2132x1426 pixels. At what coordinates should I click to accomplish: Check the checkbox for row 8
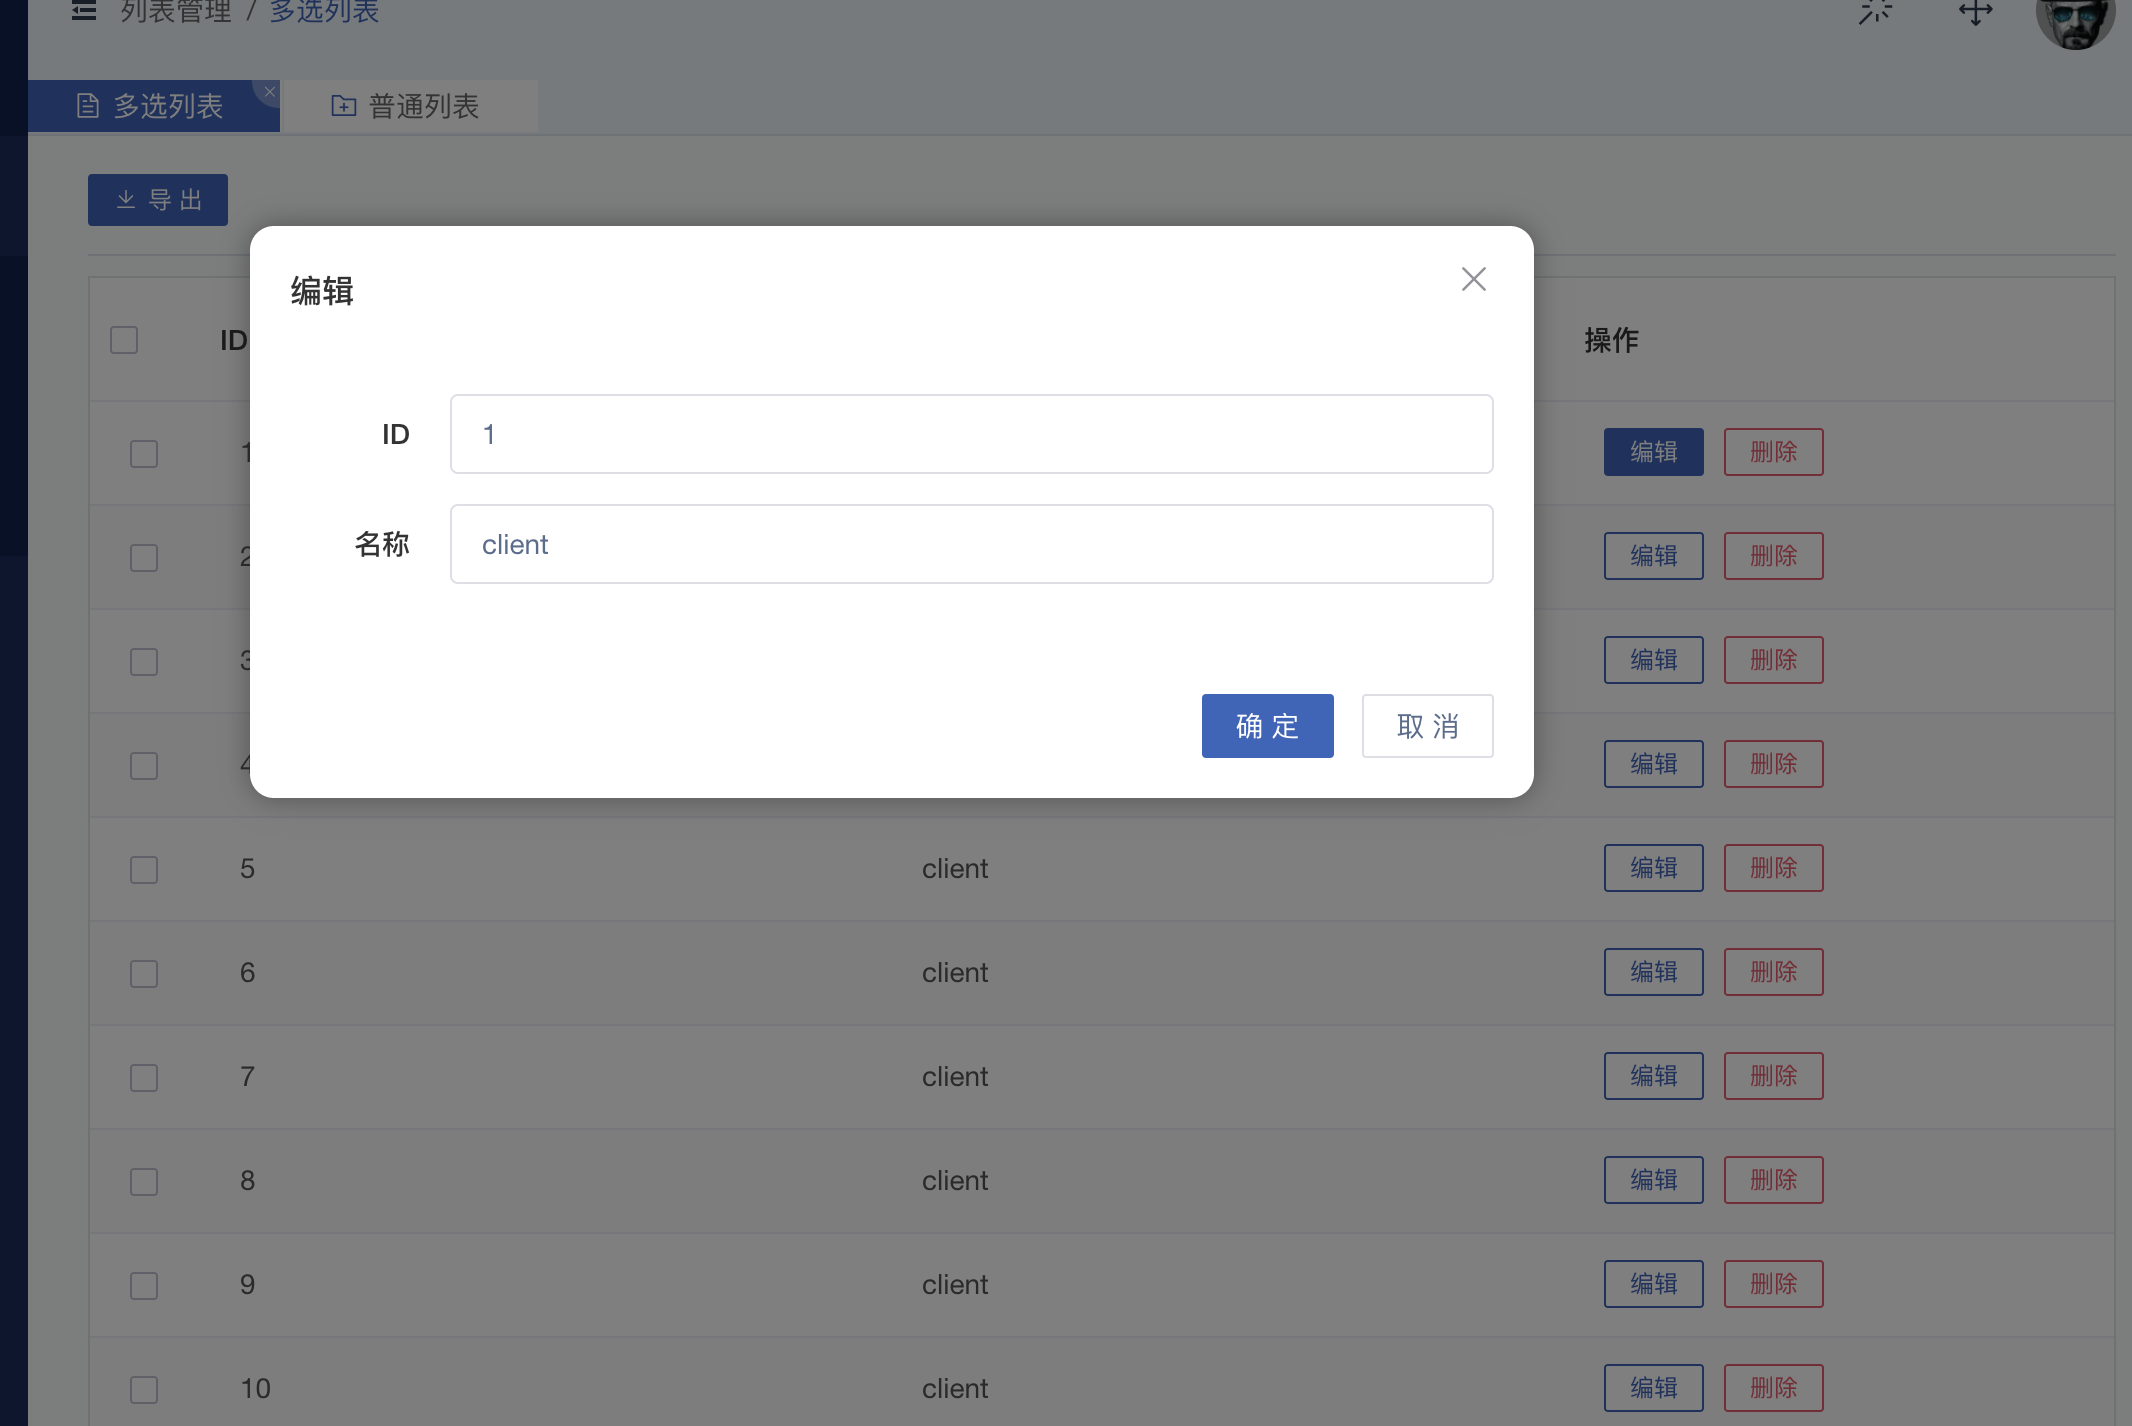pos(144,1181)
